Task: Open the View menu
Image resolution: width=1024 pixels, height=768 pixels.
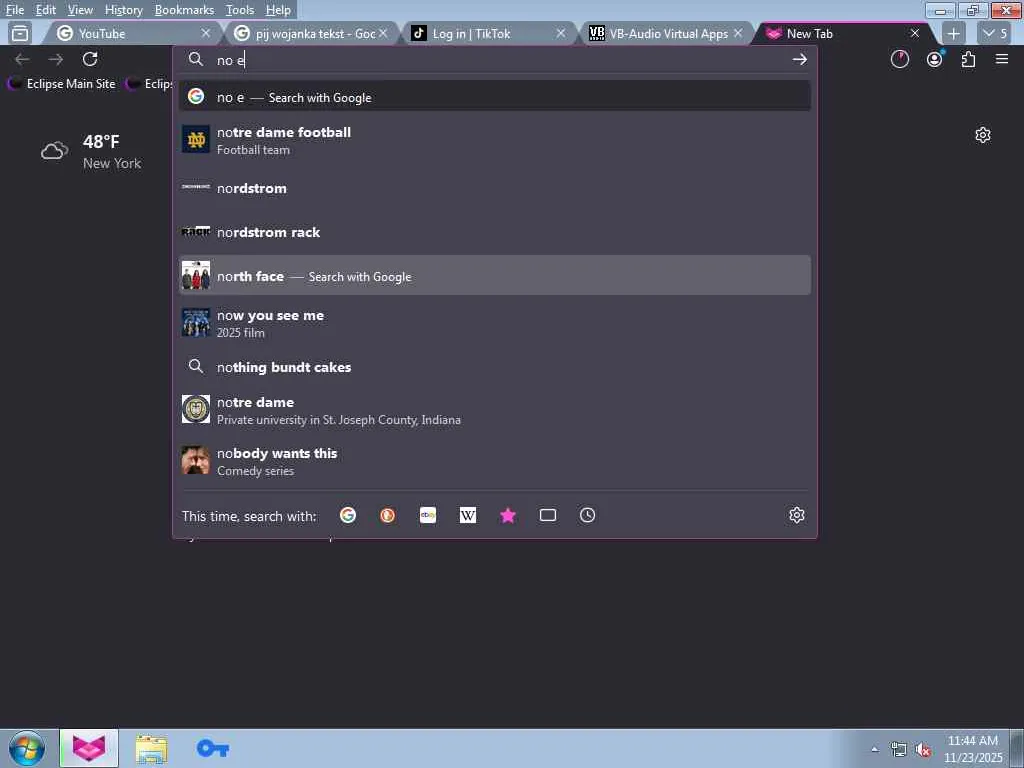Action: click(x=80, y=10)
